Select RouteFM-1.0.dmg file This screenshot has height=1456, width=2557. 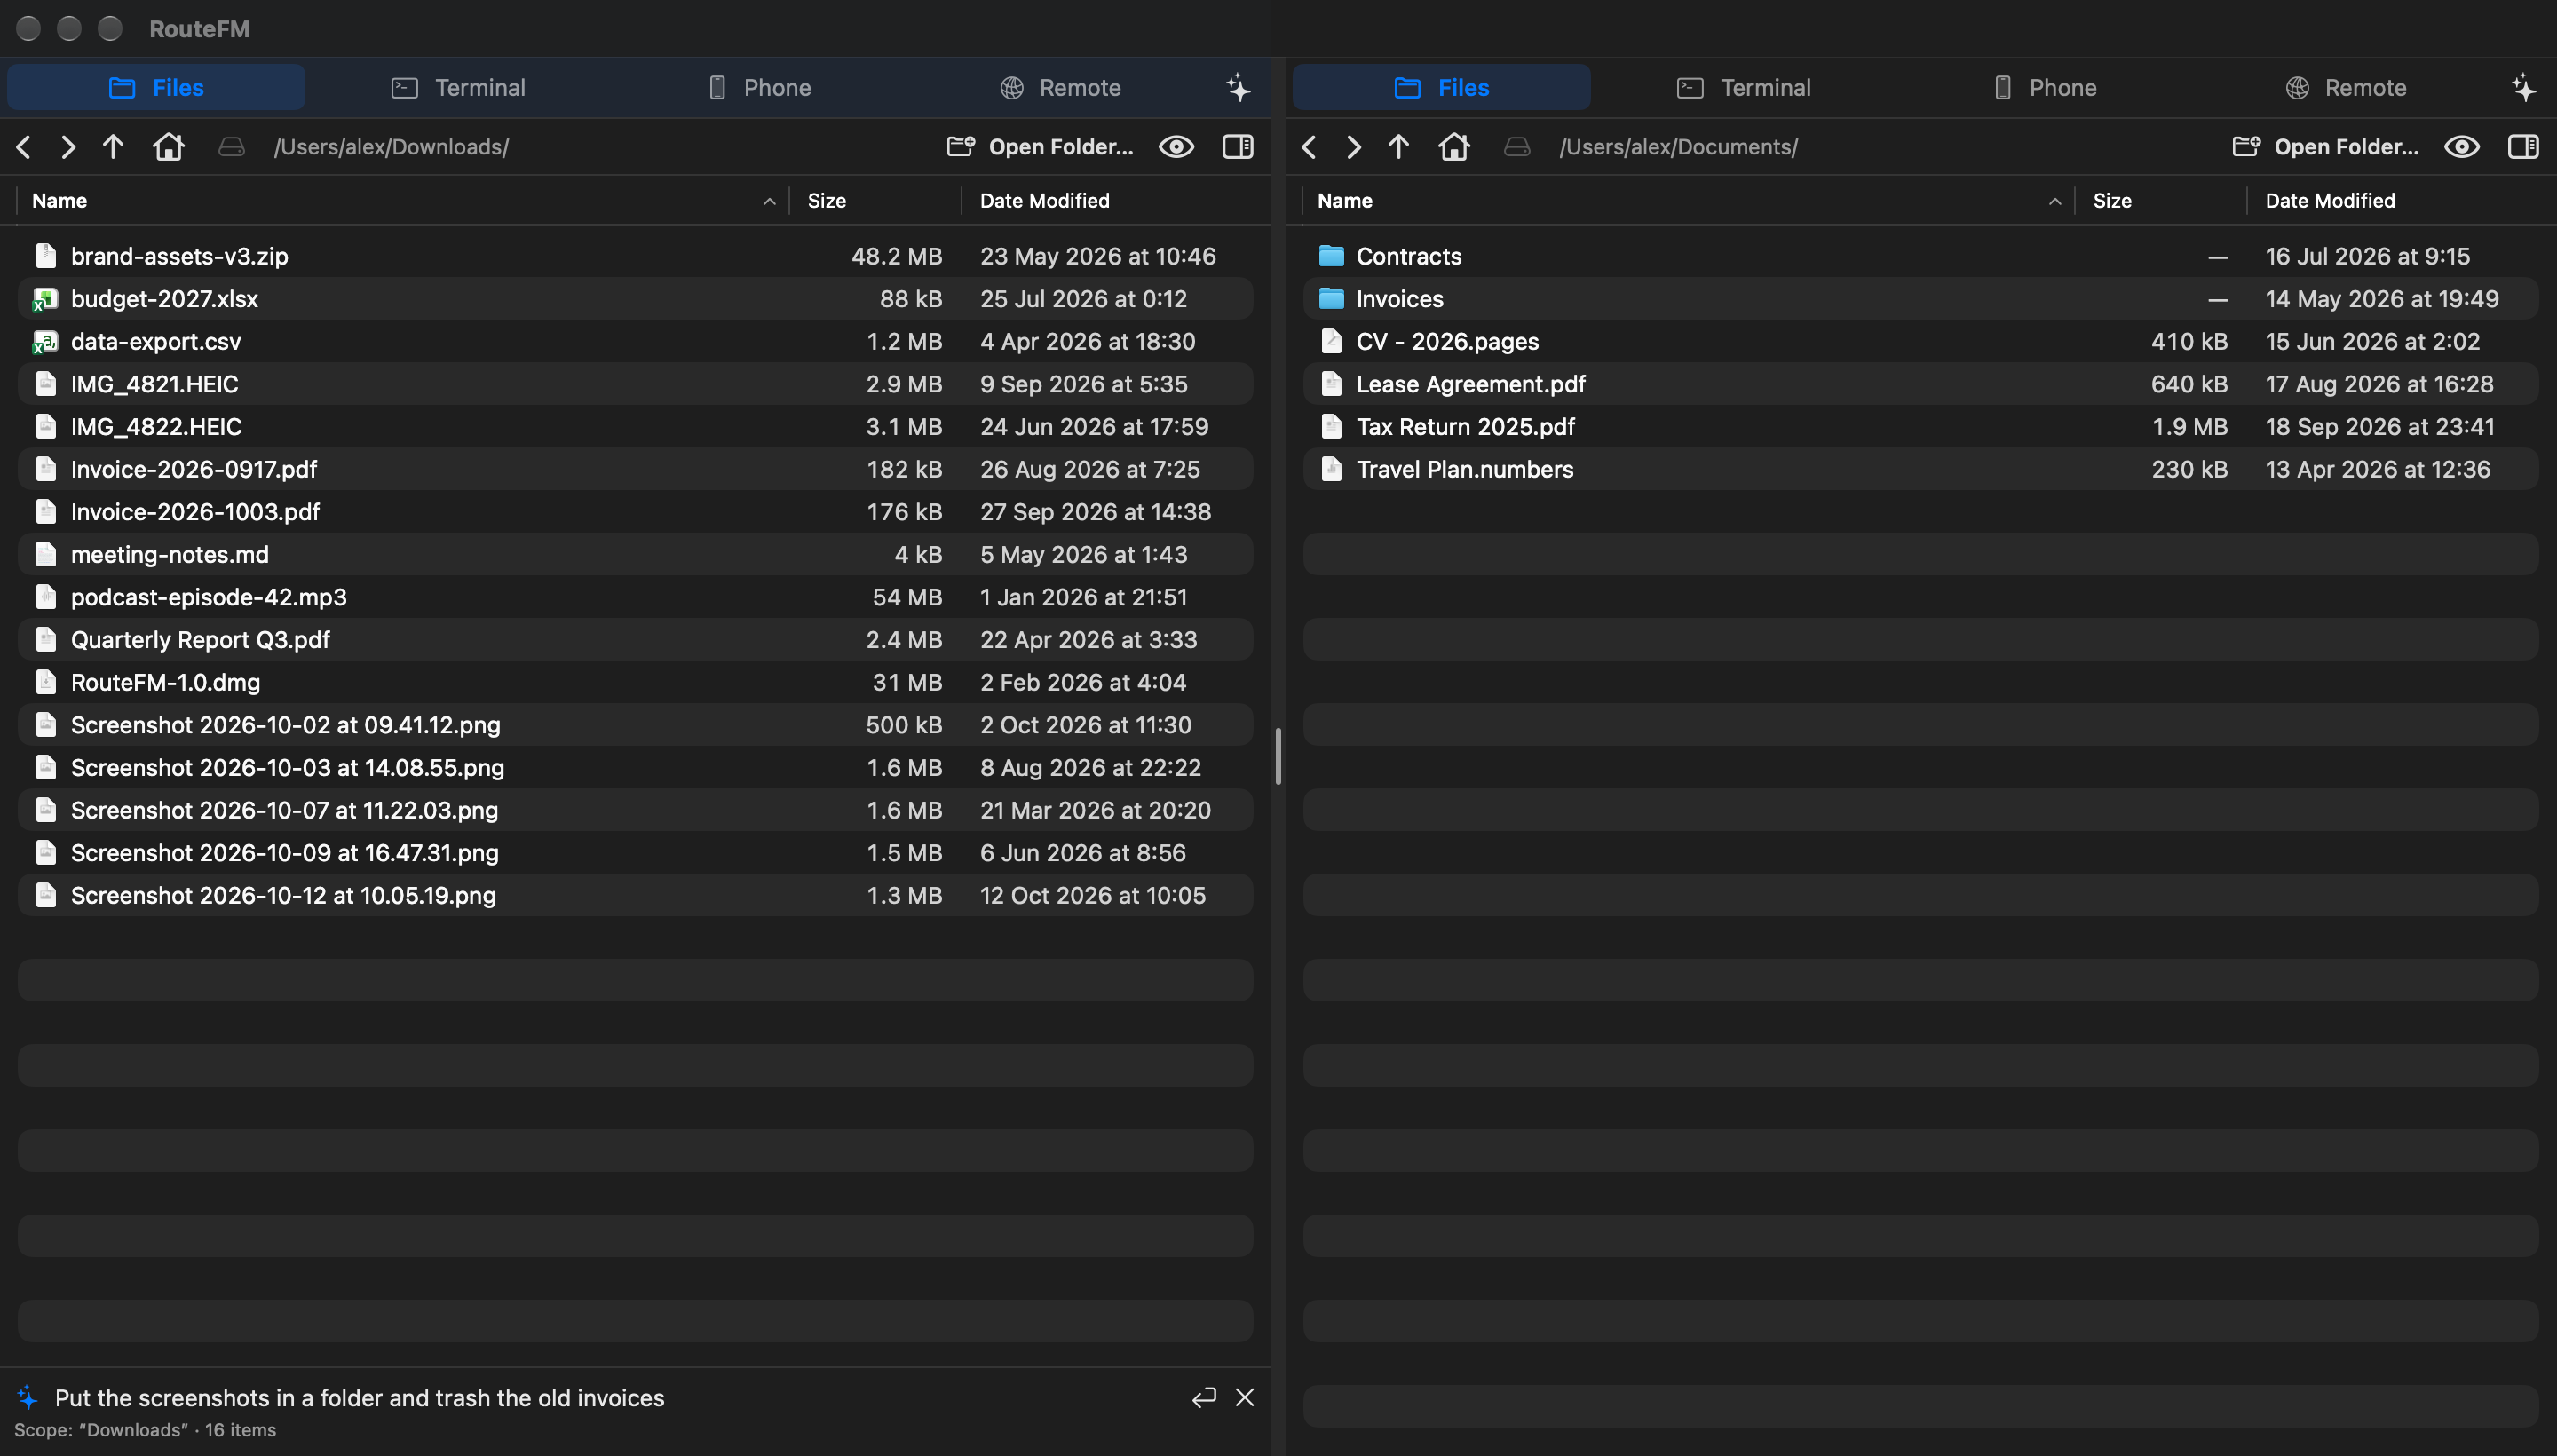[x=635, y=682]
